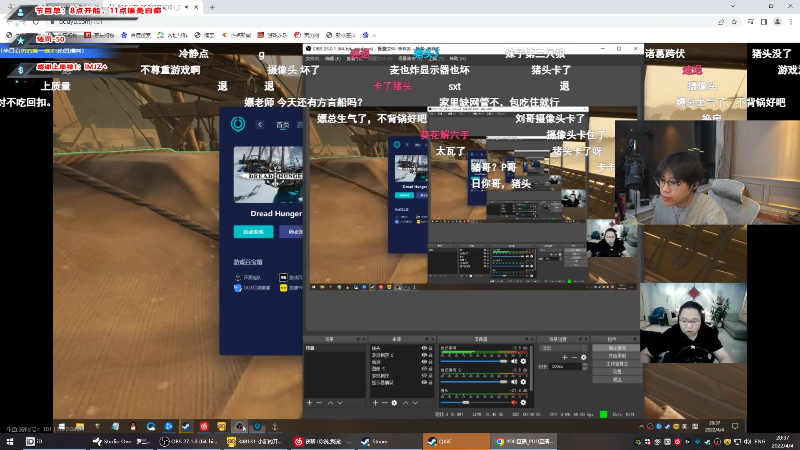Open the QQ penguin icon in captured taskbar

coord(133,427)
